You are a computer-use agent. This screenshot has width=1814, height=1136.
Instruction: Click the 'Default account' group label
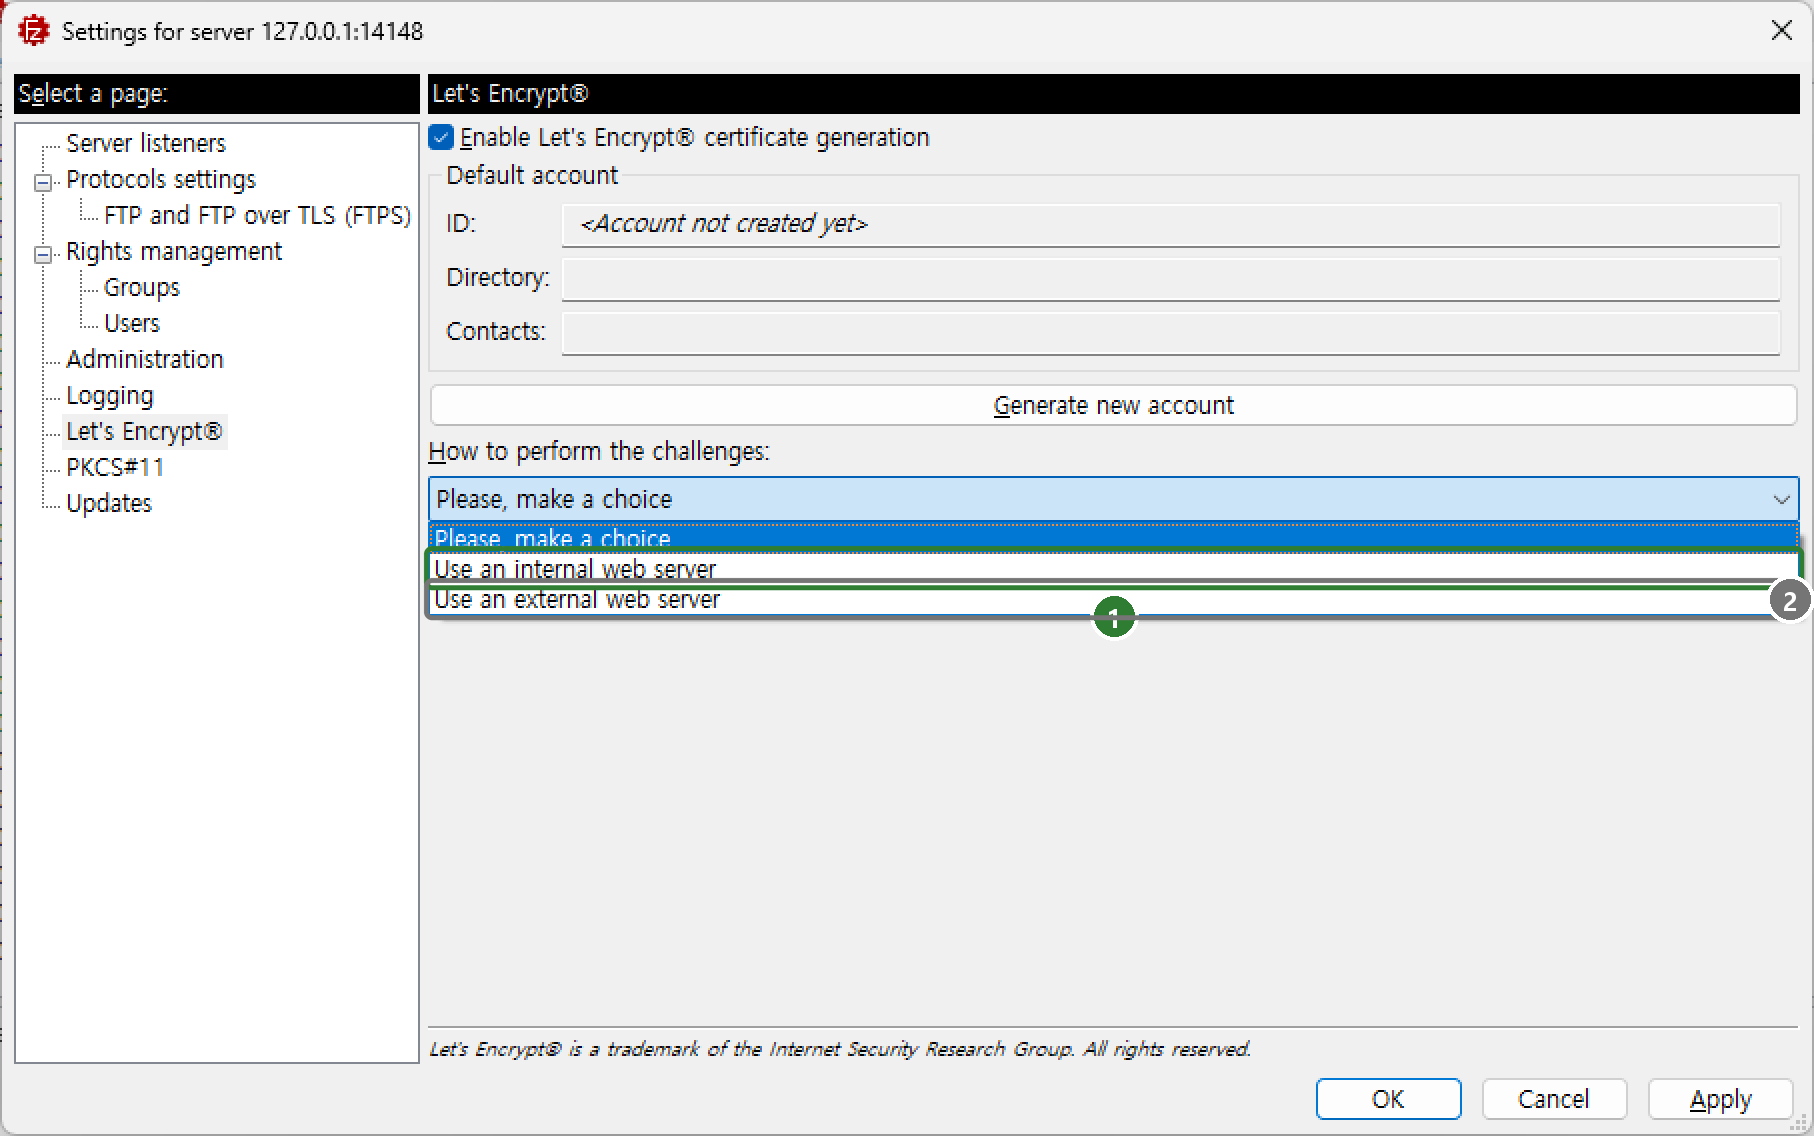(x=532, y=175)
